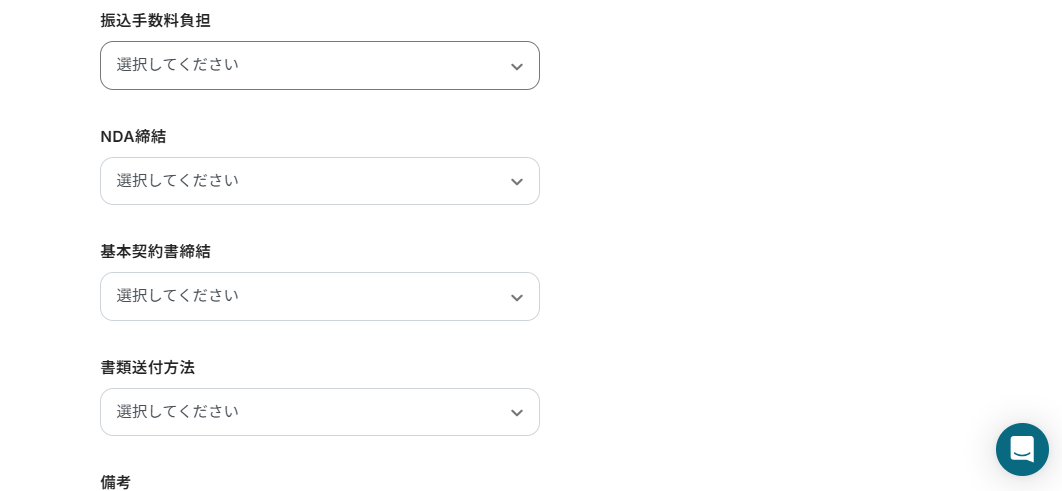Open the 基本契約書締結 dropdown list
Image resolution: width=1062 pixels, height=491 pixels.
click(319, 297)
